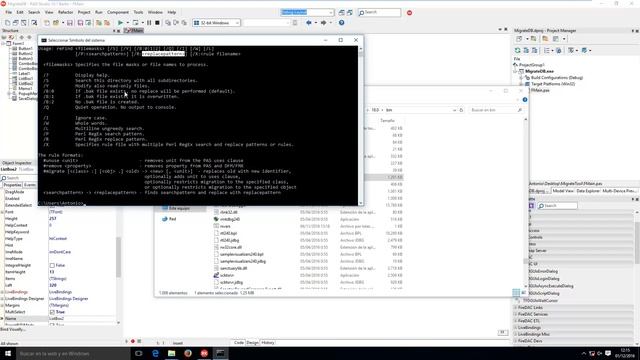Click the Pause toolbar icon

click(x=149, y=23)
